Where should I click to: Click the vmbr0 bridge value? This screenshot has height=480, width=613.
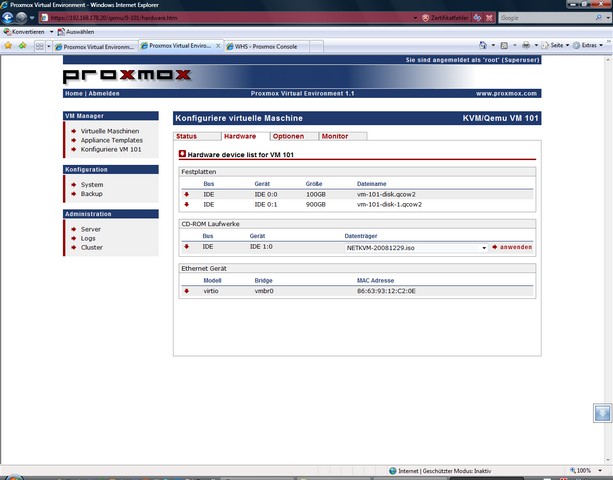pyautogui.click(x=264, y=291)
